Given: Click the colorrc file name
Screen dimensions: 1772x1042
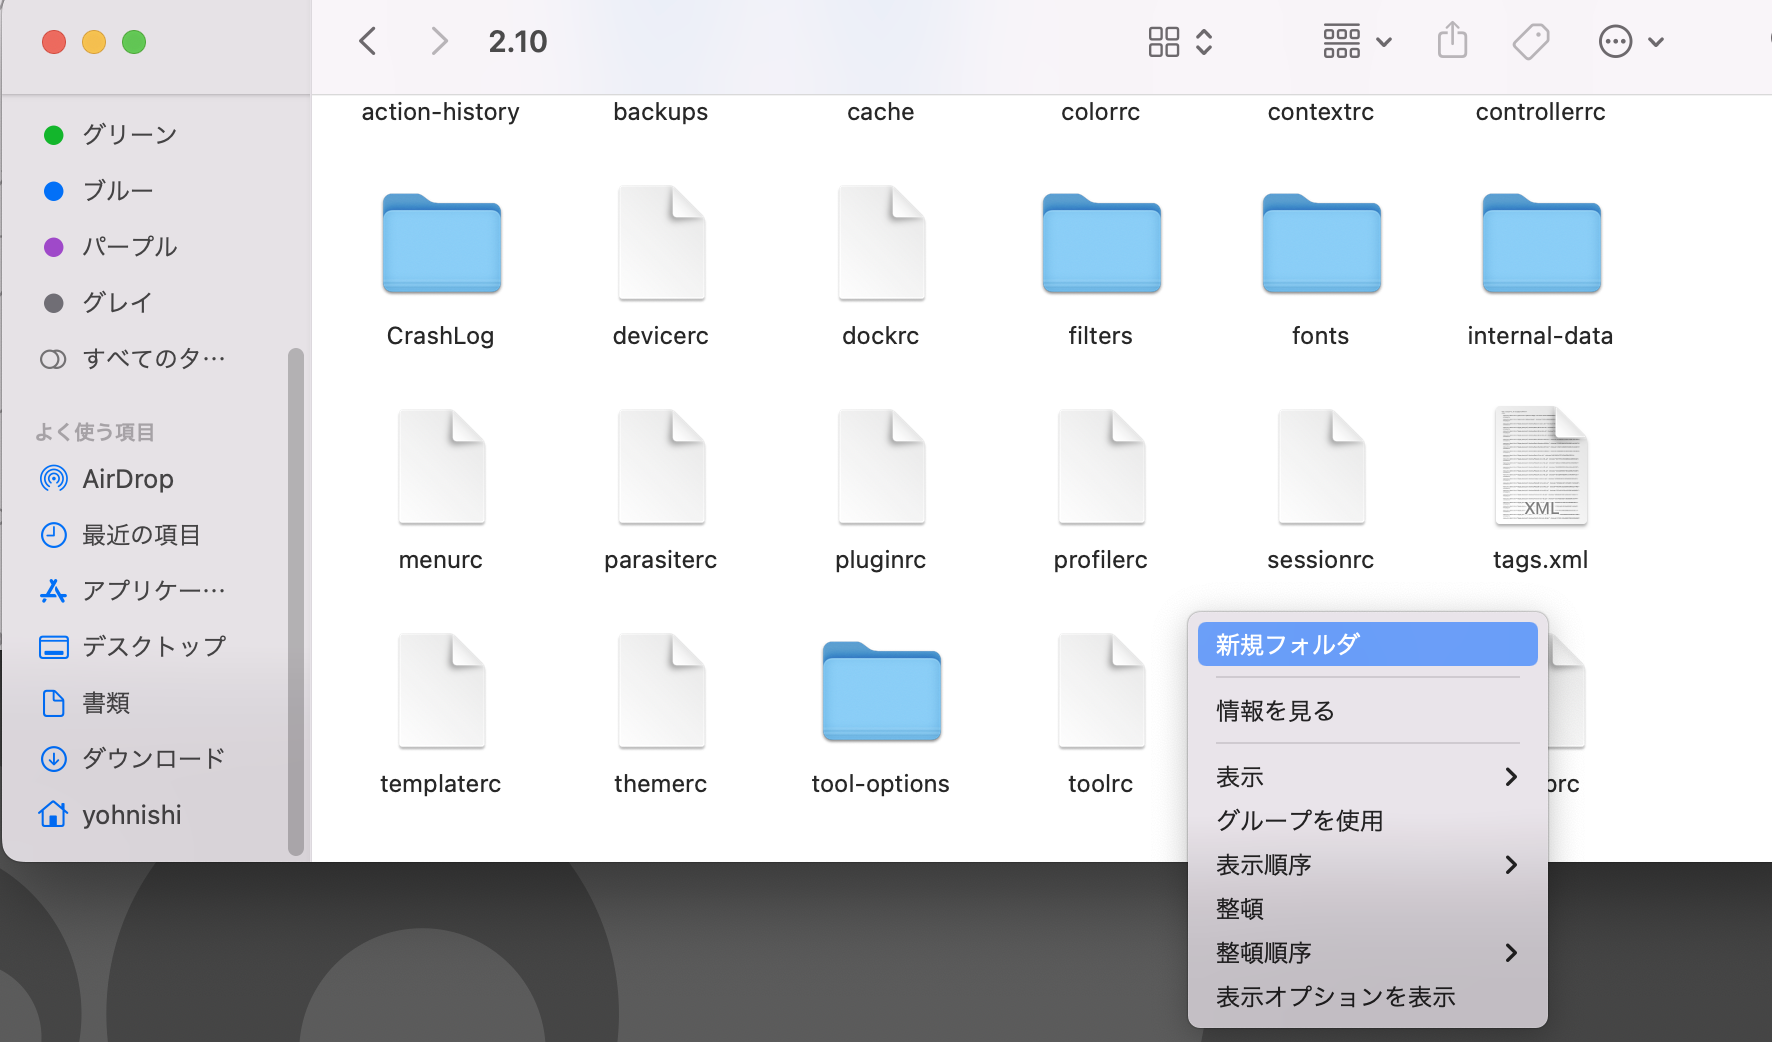Looking at the screenshot, I should click(1101, 111).
